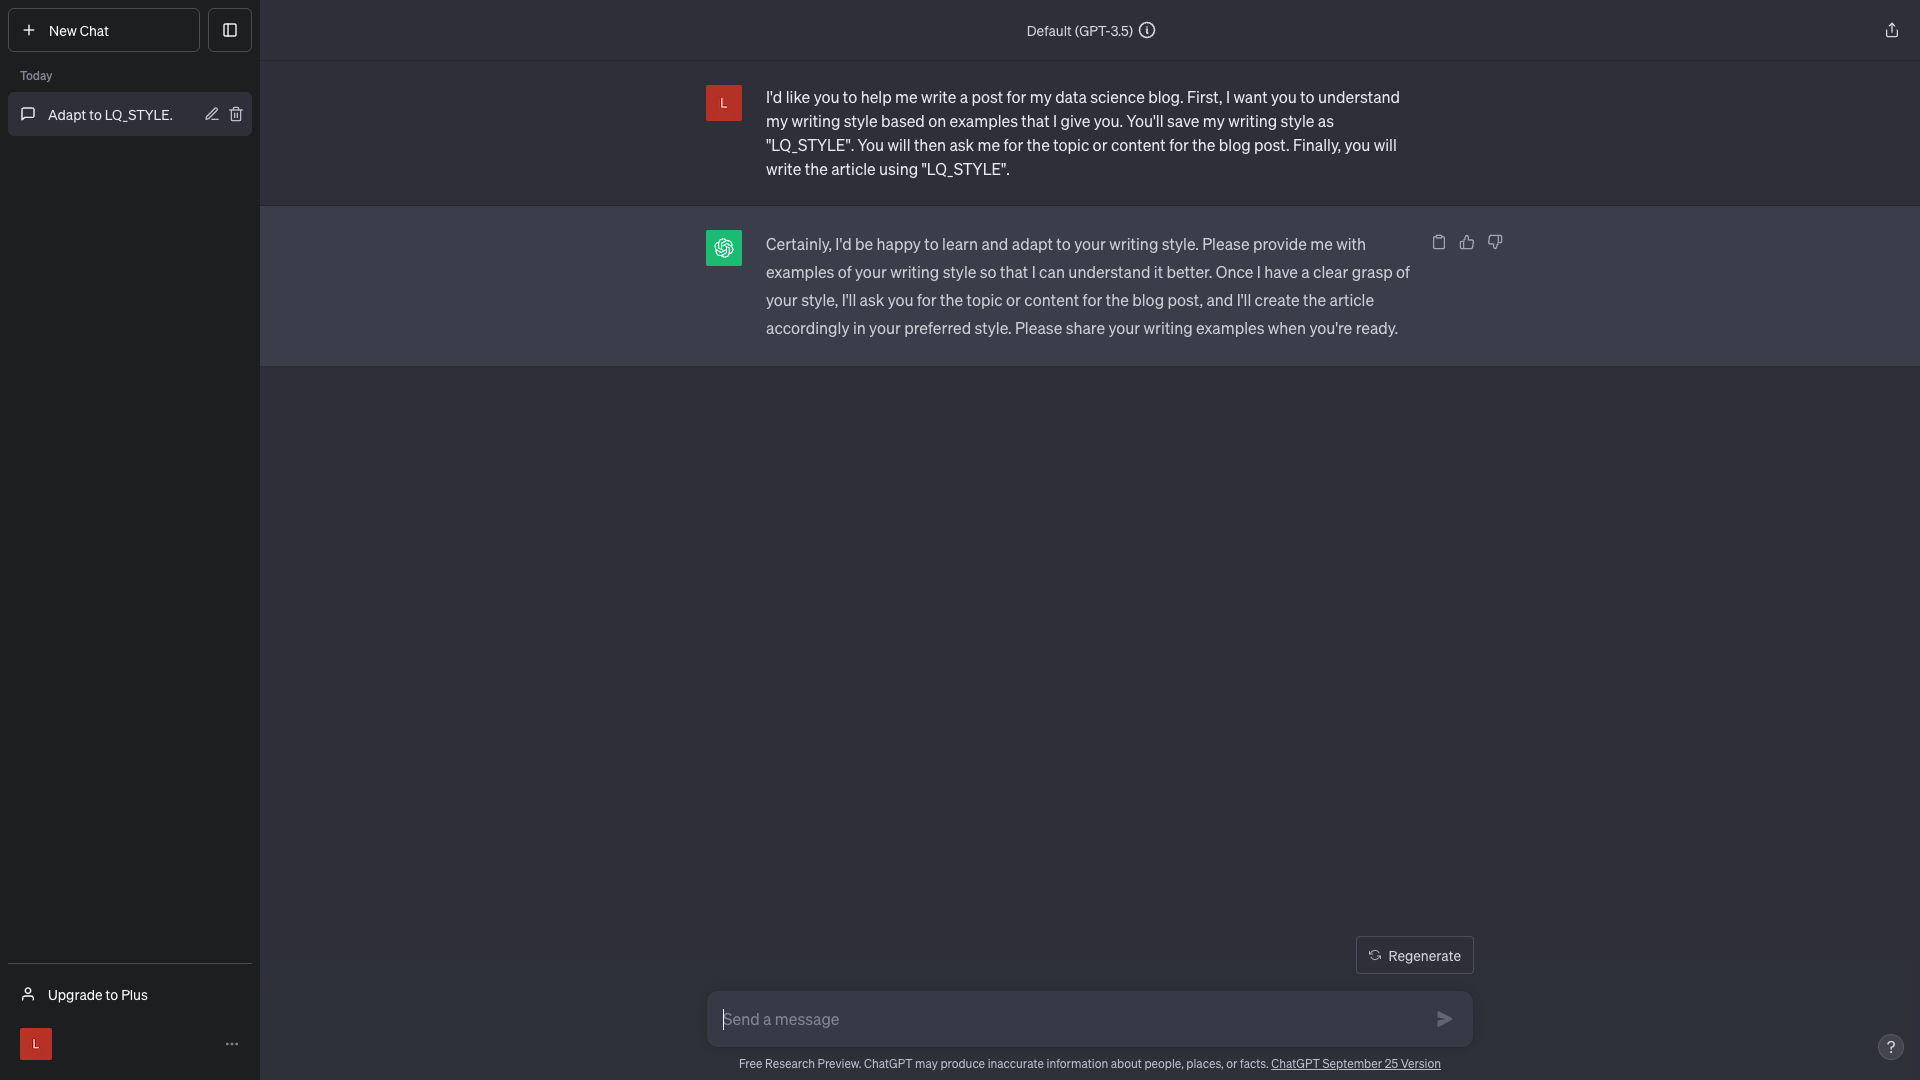Screen dimensions: 1920x1080
Task: Hide the sidebar panel
Action: pyautogui.click(x=230, y=30)
